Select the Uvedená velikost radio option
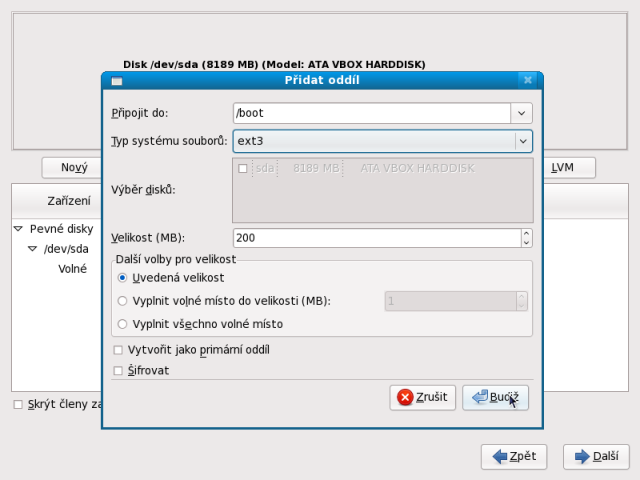 coord(123,277)
